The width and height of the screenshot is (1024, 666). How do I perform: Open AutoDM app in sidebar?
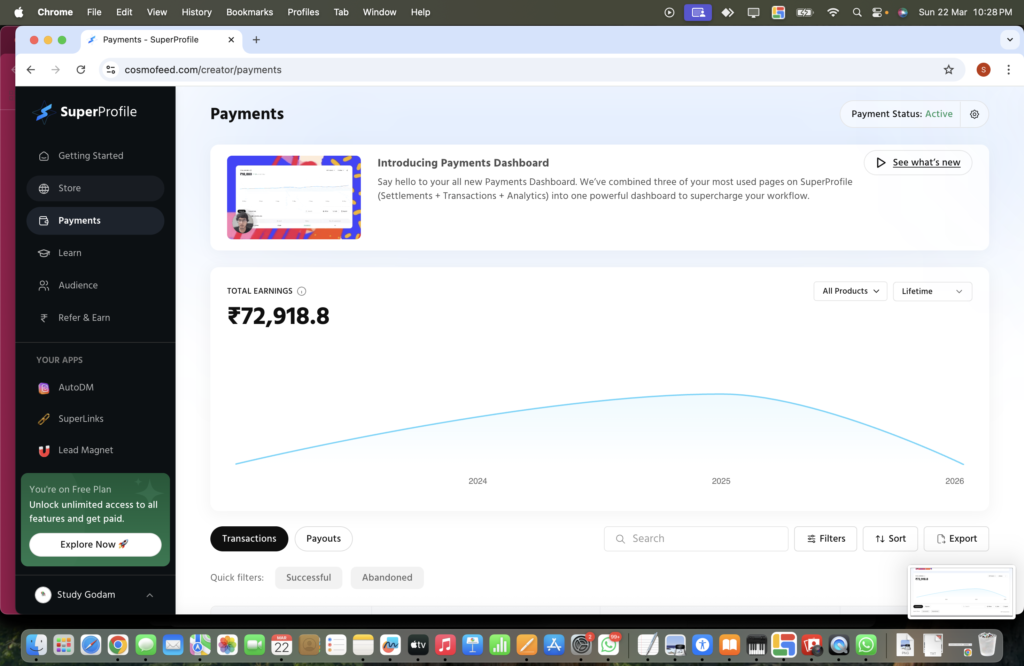click(x=75, y=387)
